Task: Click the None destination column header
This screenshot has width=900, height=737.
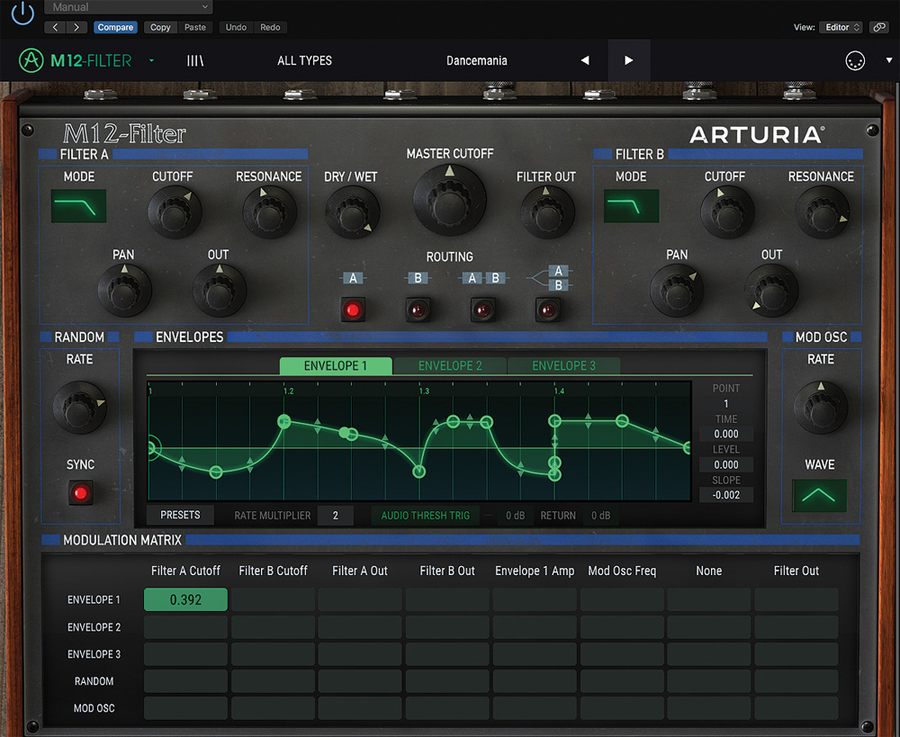Action: coord(709,571)
